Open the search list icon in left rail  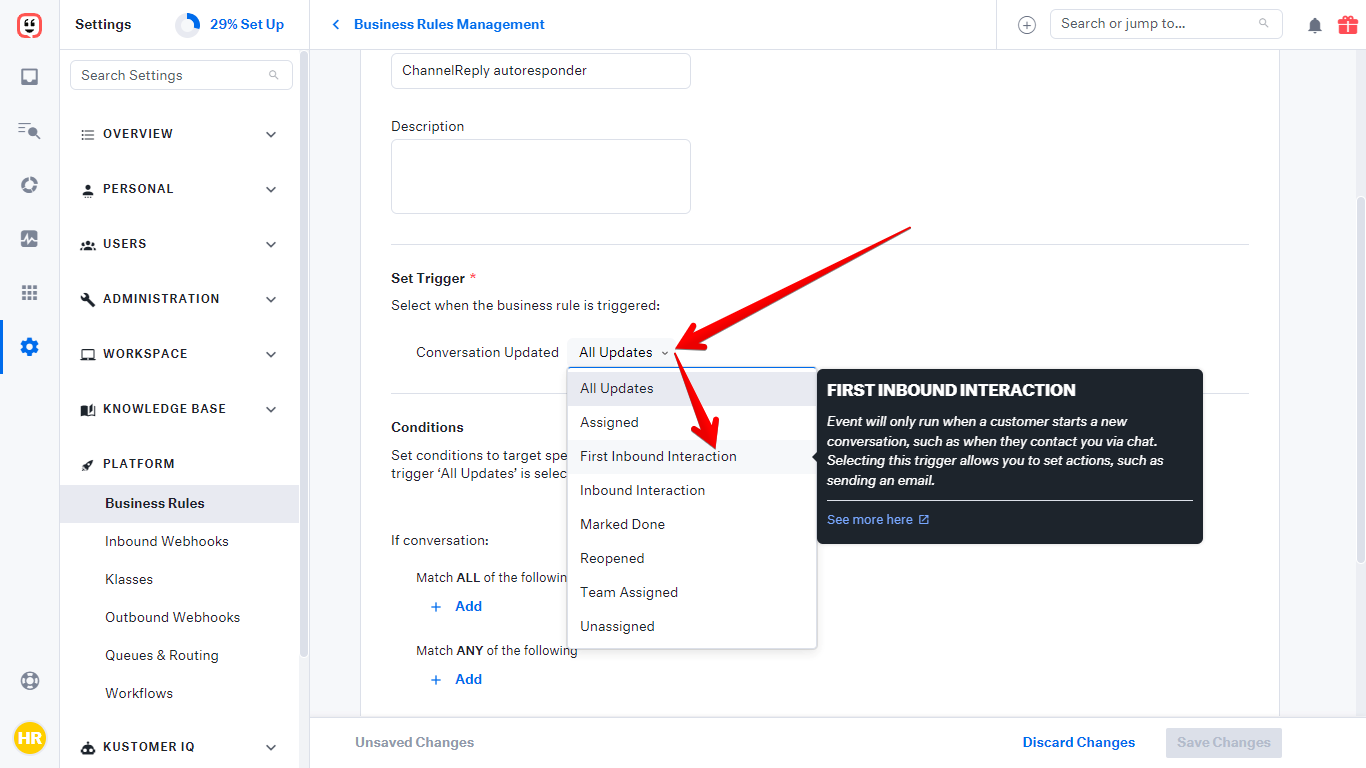(29, 130)
